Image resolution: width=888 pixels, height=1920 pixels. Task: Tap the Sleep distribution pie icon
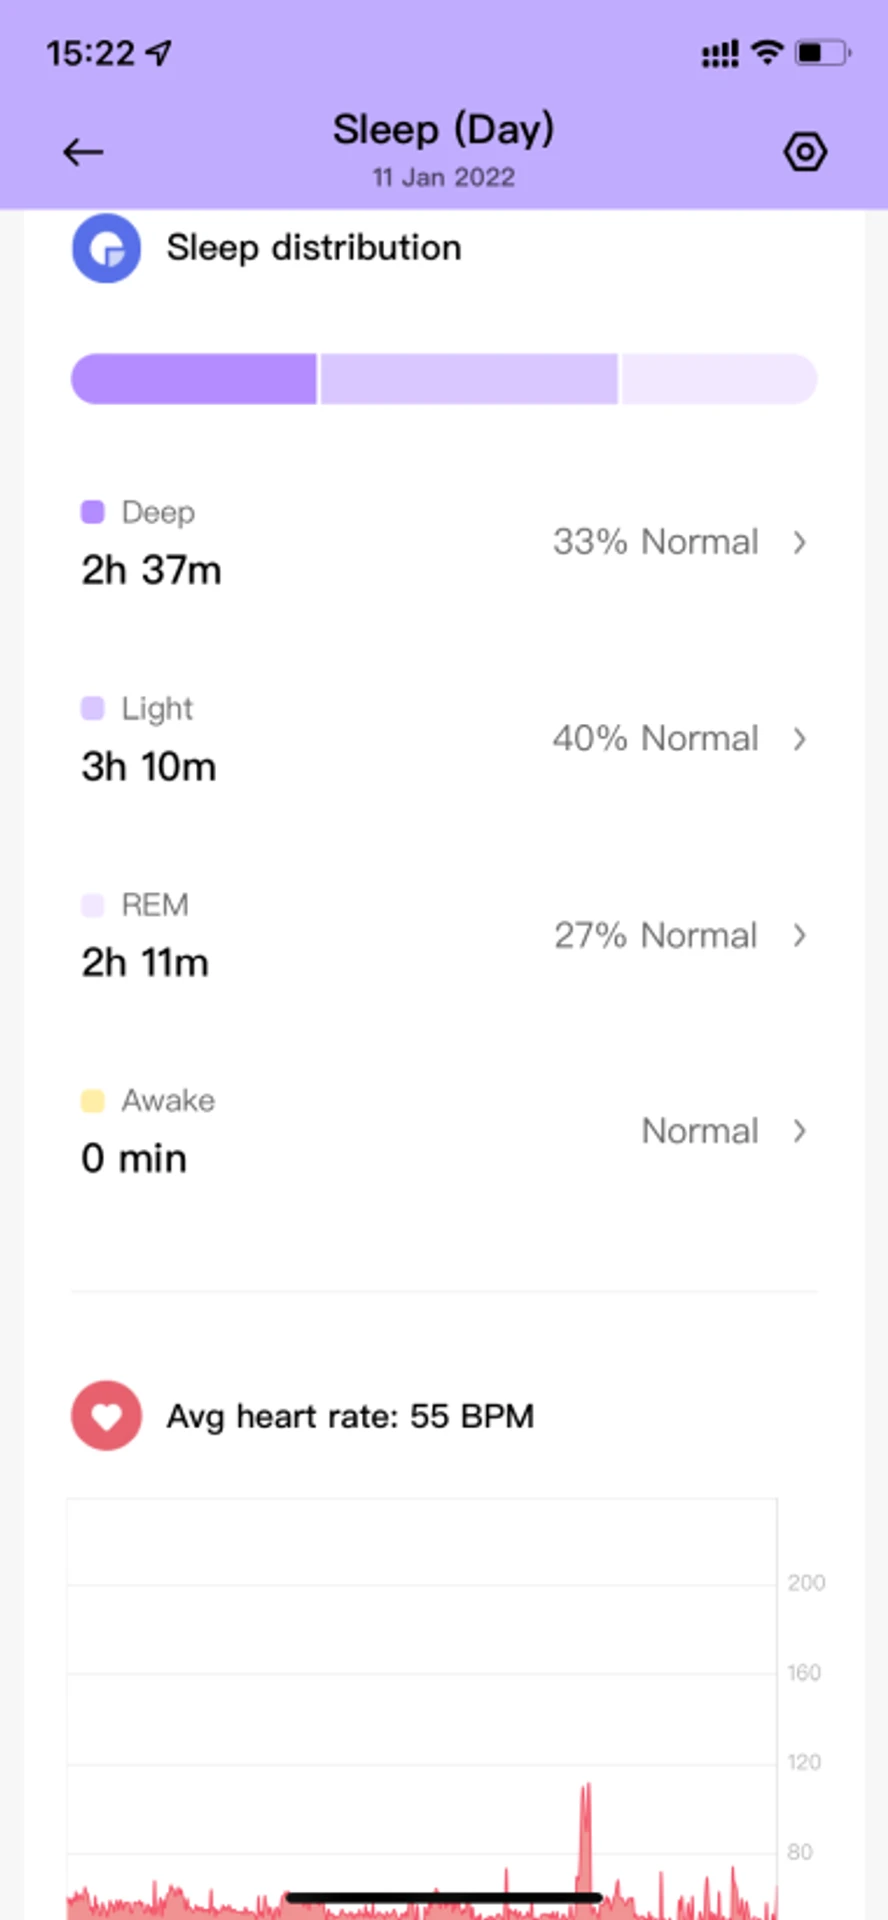(x=106, y=248)
